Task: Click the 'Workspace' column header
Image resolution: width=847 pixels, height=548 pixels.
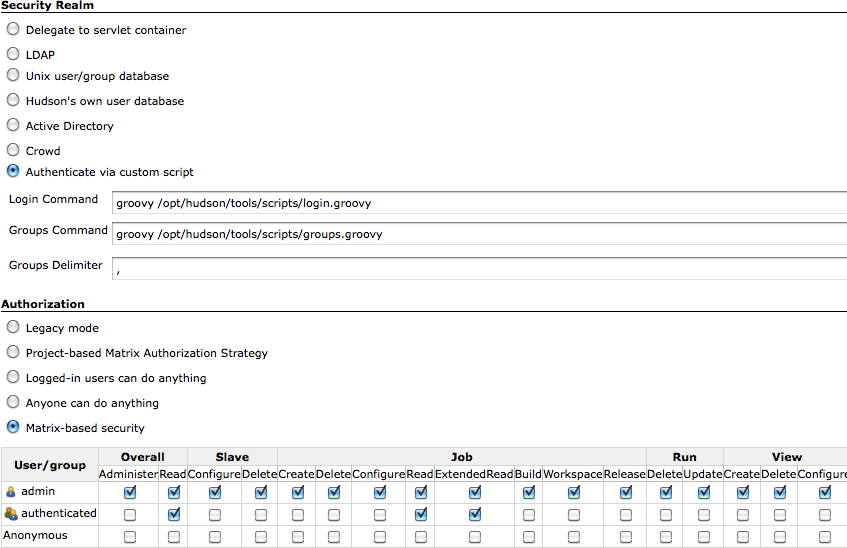Action: 573,474
